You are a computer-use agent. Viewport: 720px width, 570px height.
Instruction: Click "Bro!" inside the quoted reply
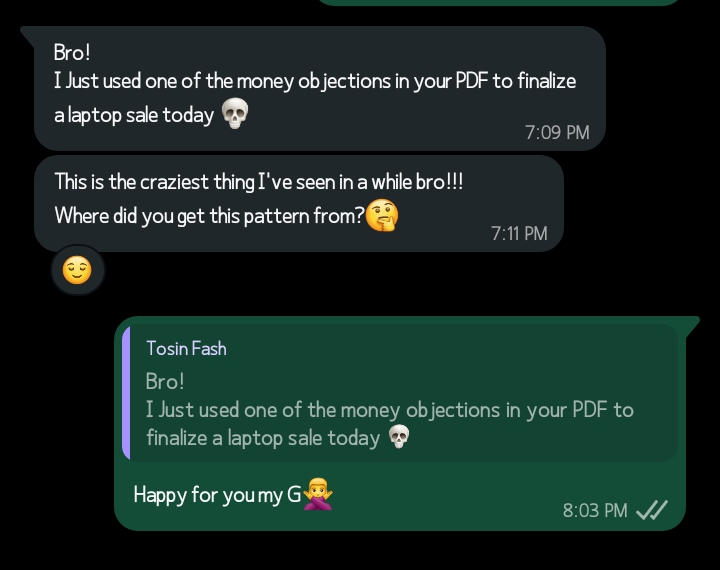coord(165,381)
